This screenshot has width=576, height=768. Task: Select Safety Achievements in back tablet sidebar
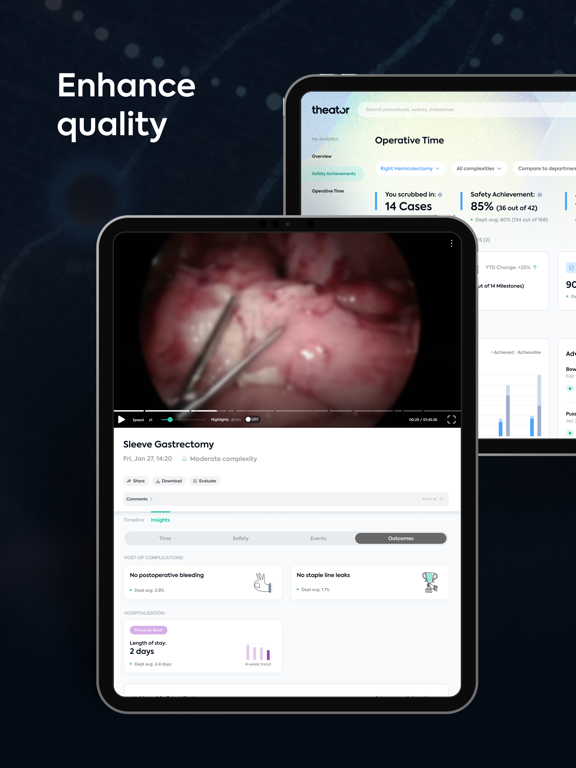pos(334,174)
